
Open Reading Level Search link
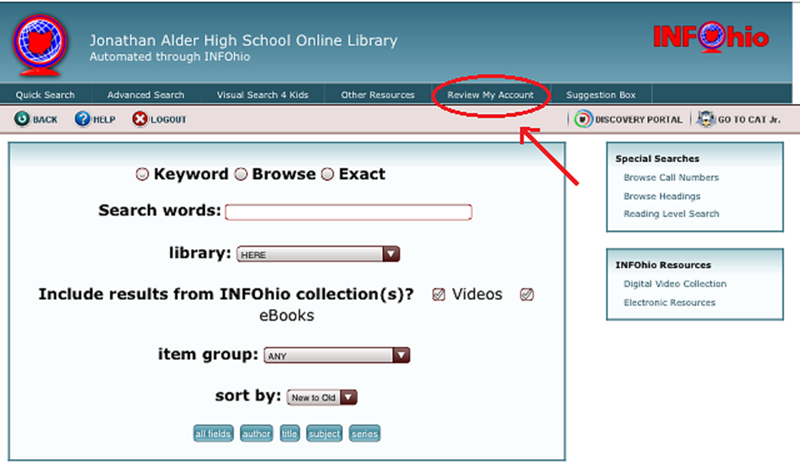pos(671,214)
